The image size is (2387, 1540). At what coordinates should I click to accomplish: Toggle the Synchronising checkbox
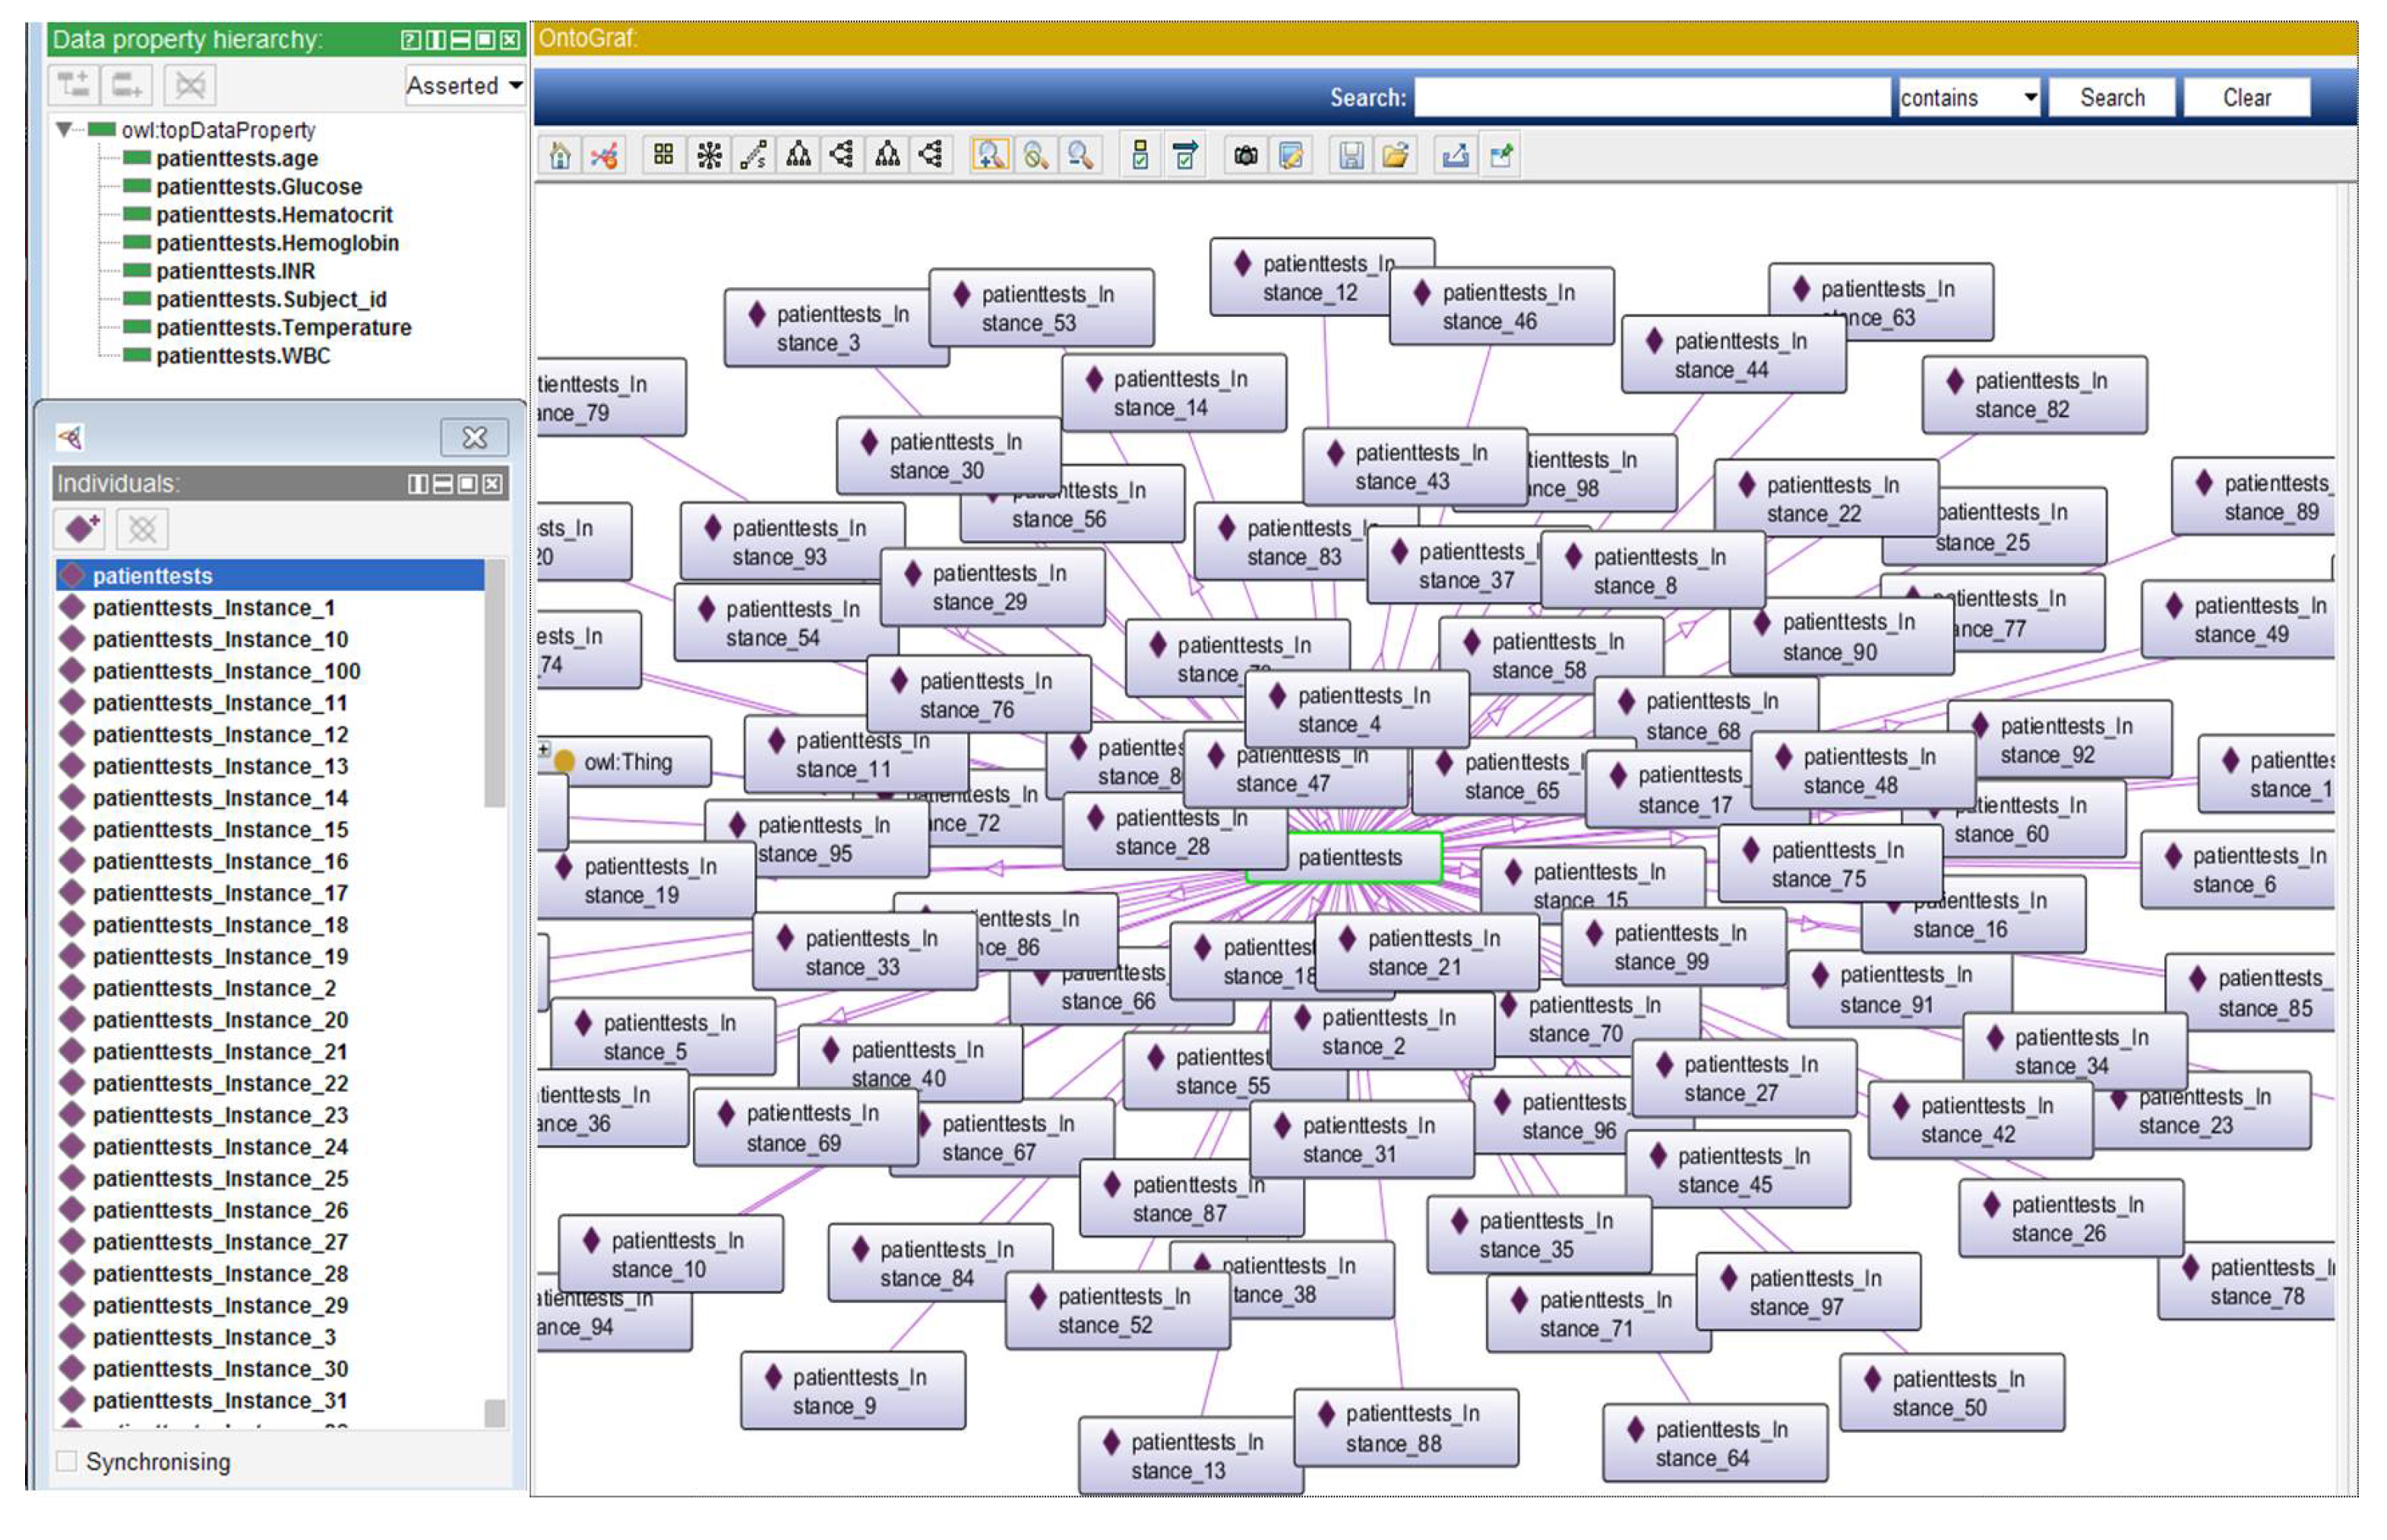pyautogui.click(x=67, y=1461)
